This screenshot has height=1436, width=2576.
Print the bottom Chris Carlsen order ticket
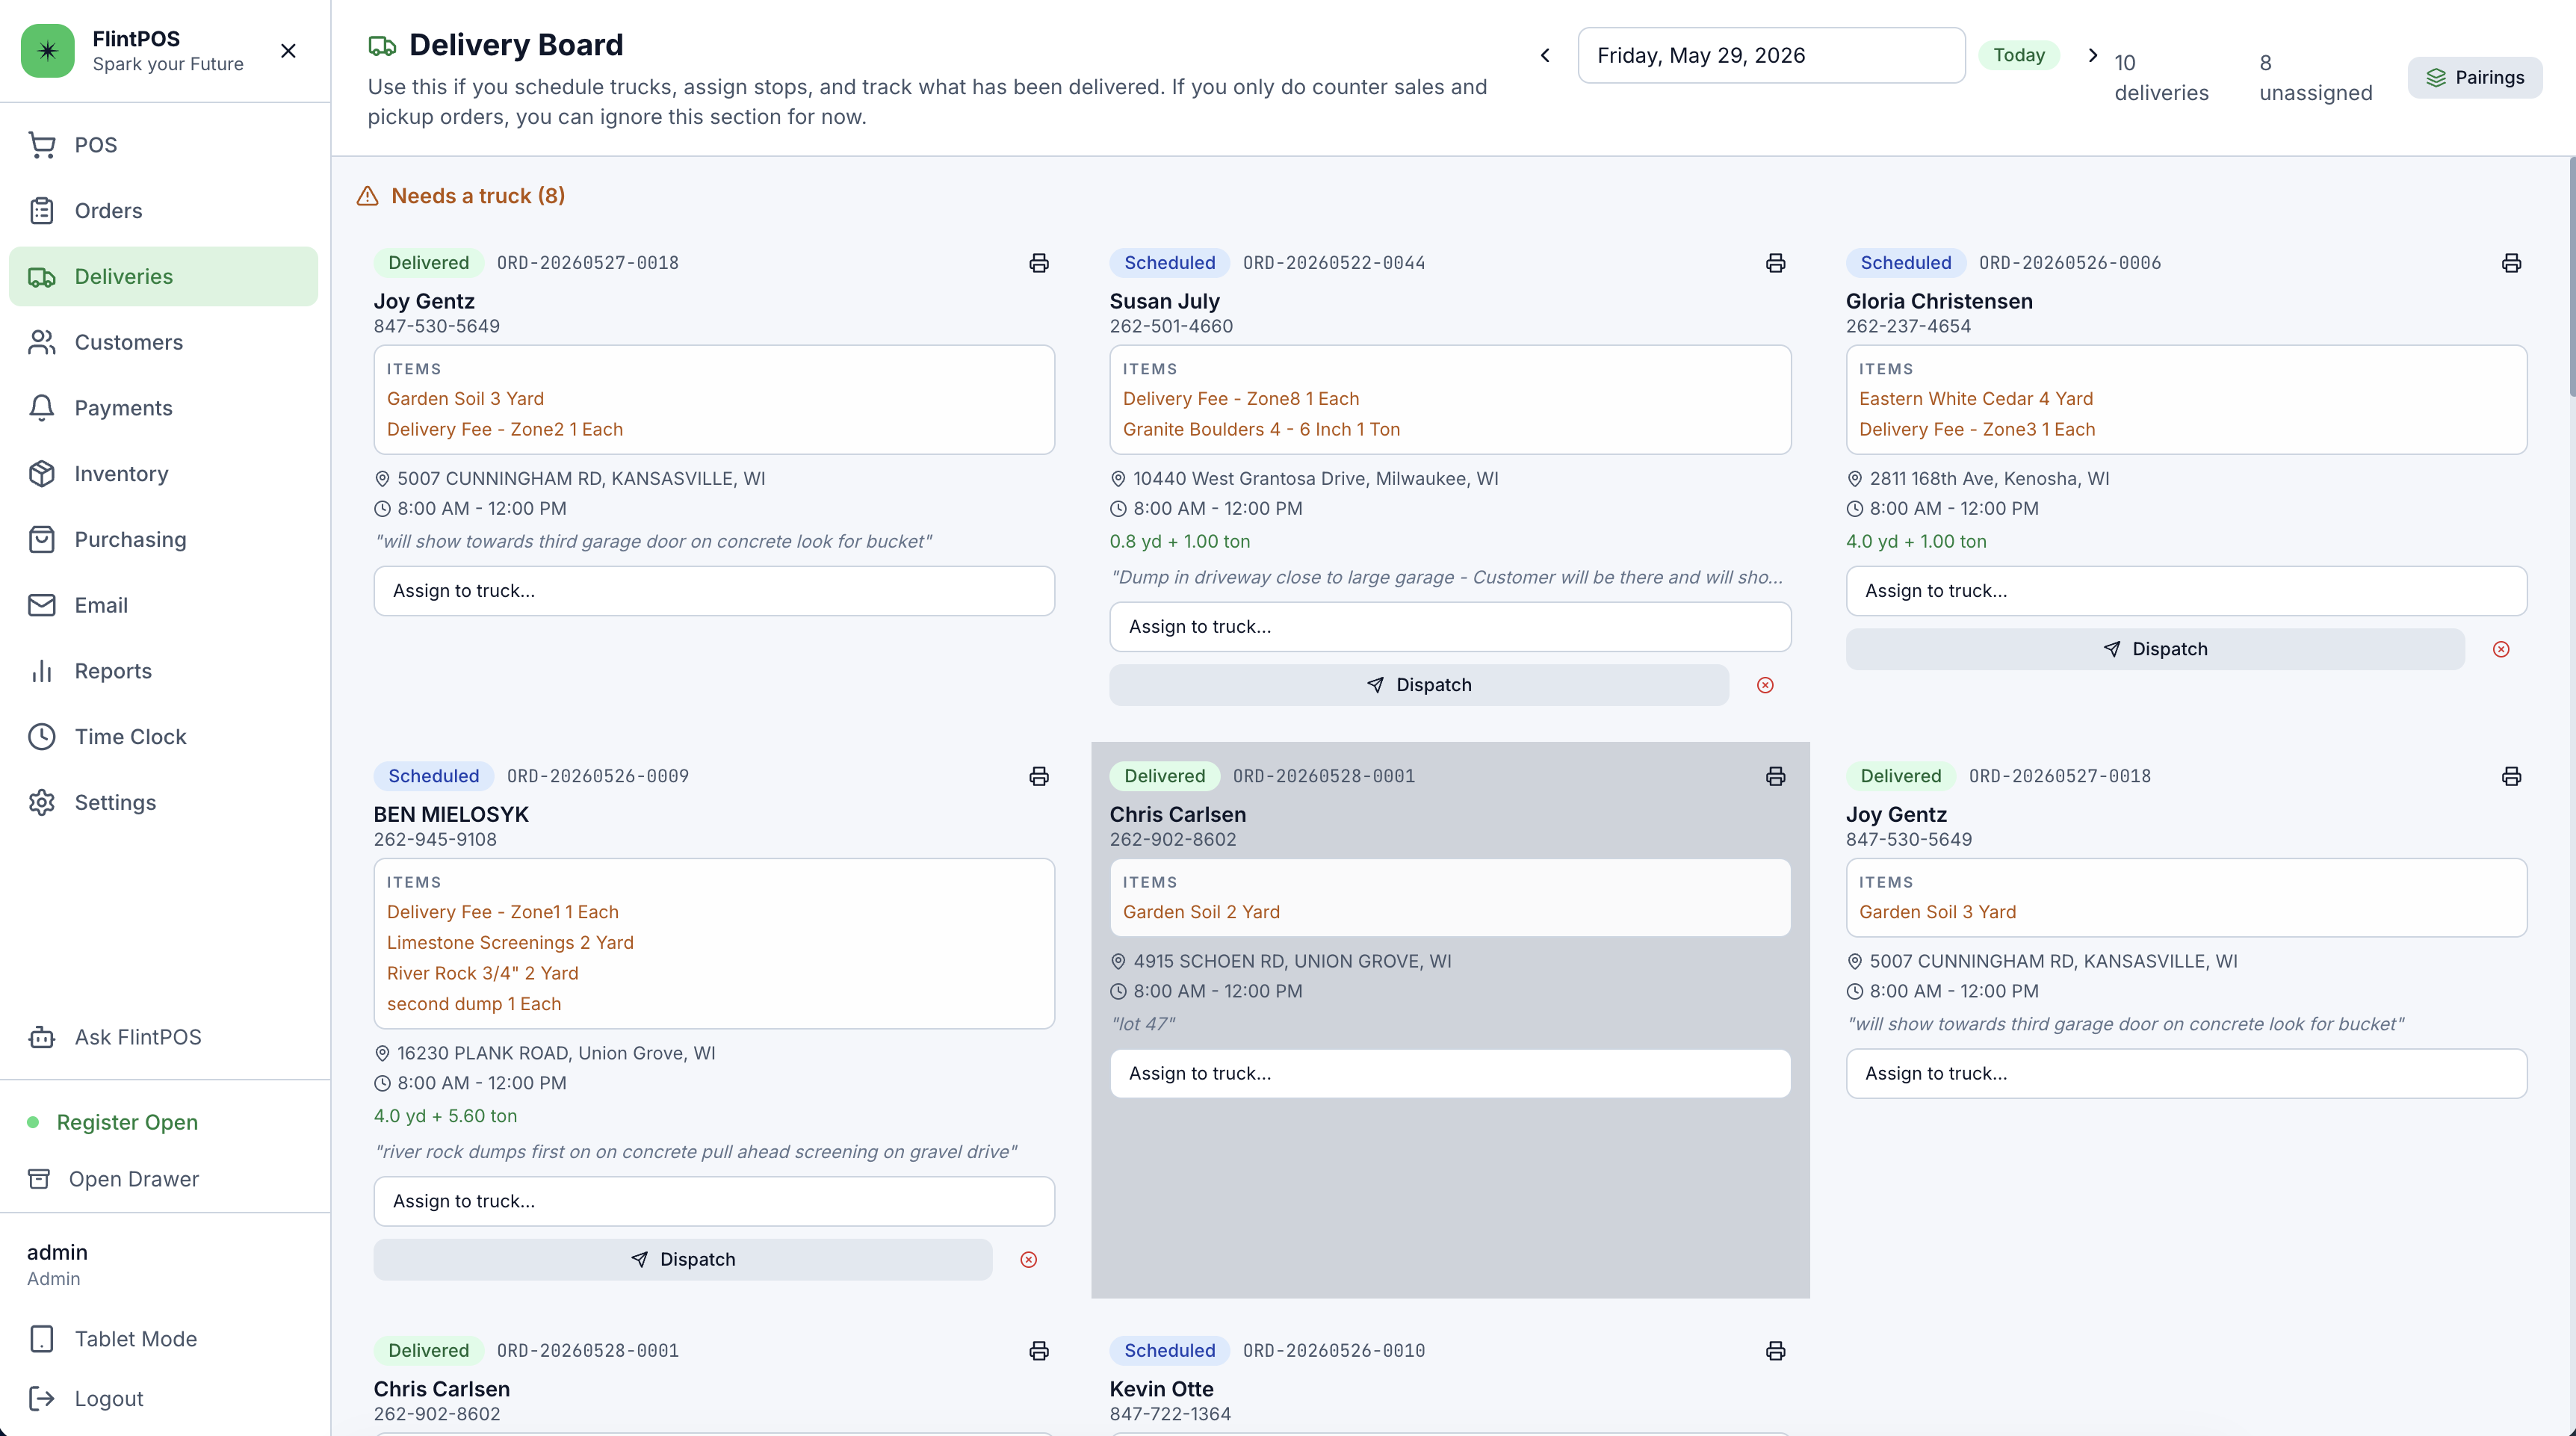1039,1351
